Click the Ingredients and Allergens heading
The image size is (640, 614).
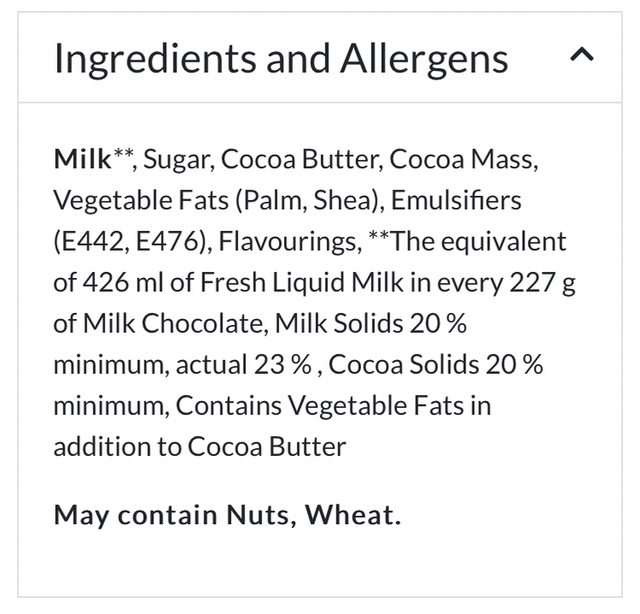(281, 59)
